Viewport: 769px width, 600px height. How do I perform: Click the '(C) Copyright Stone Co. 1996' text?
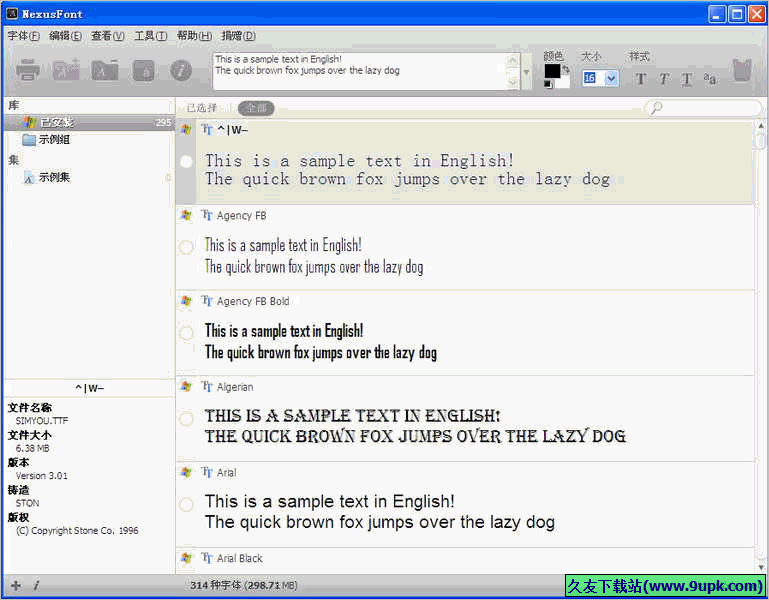pyautogui.click(x=77, y=530)
